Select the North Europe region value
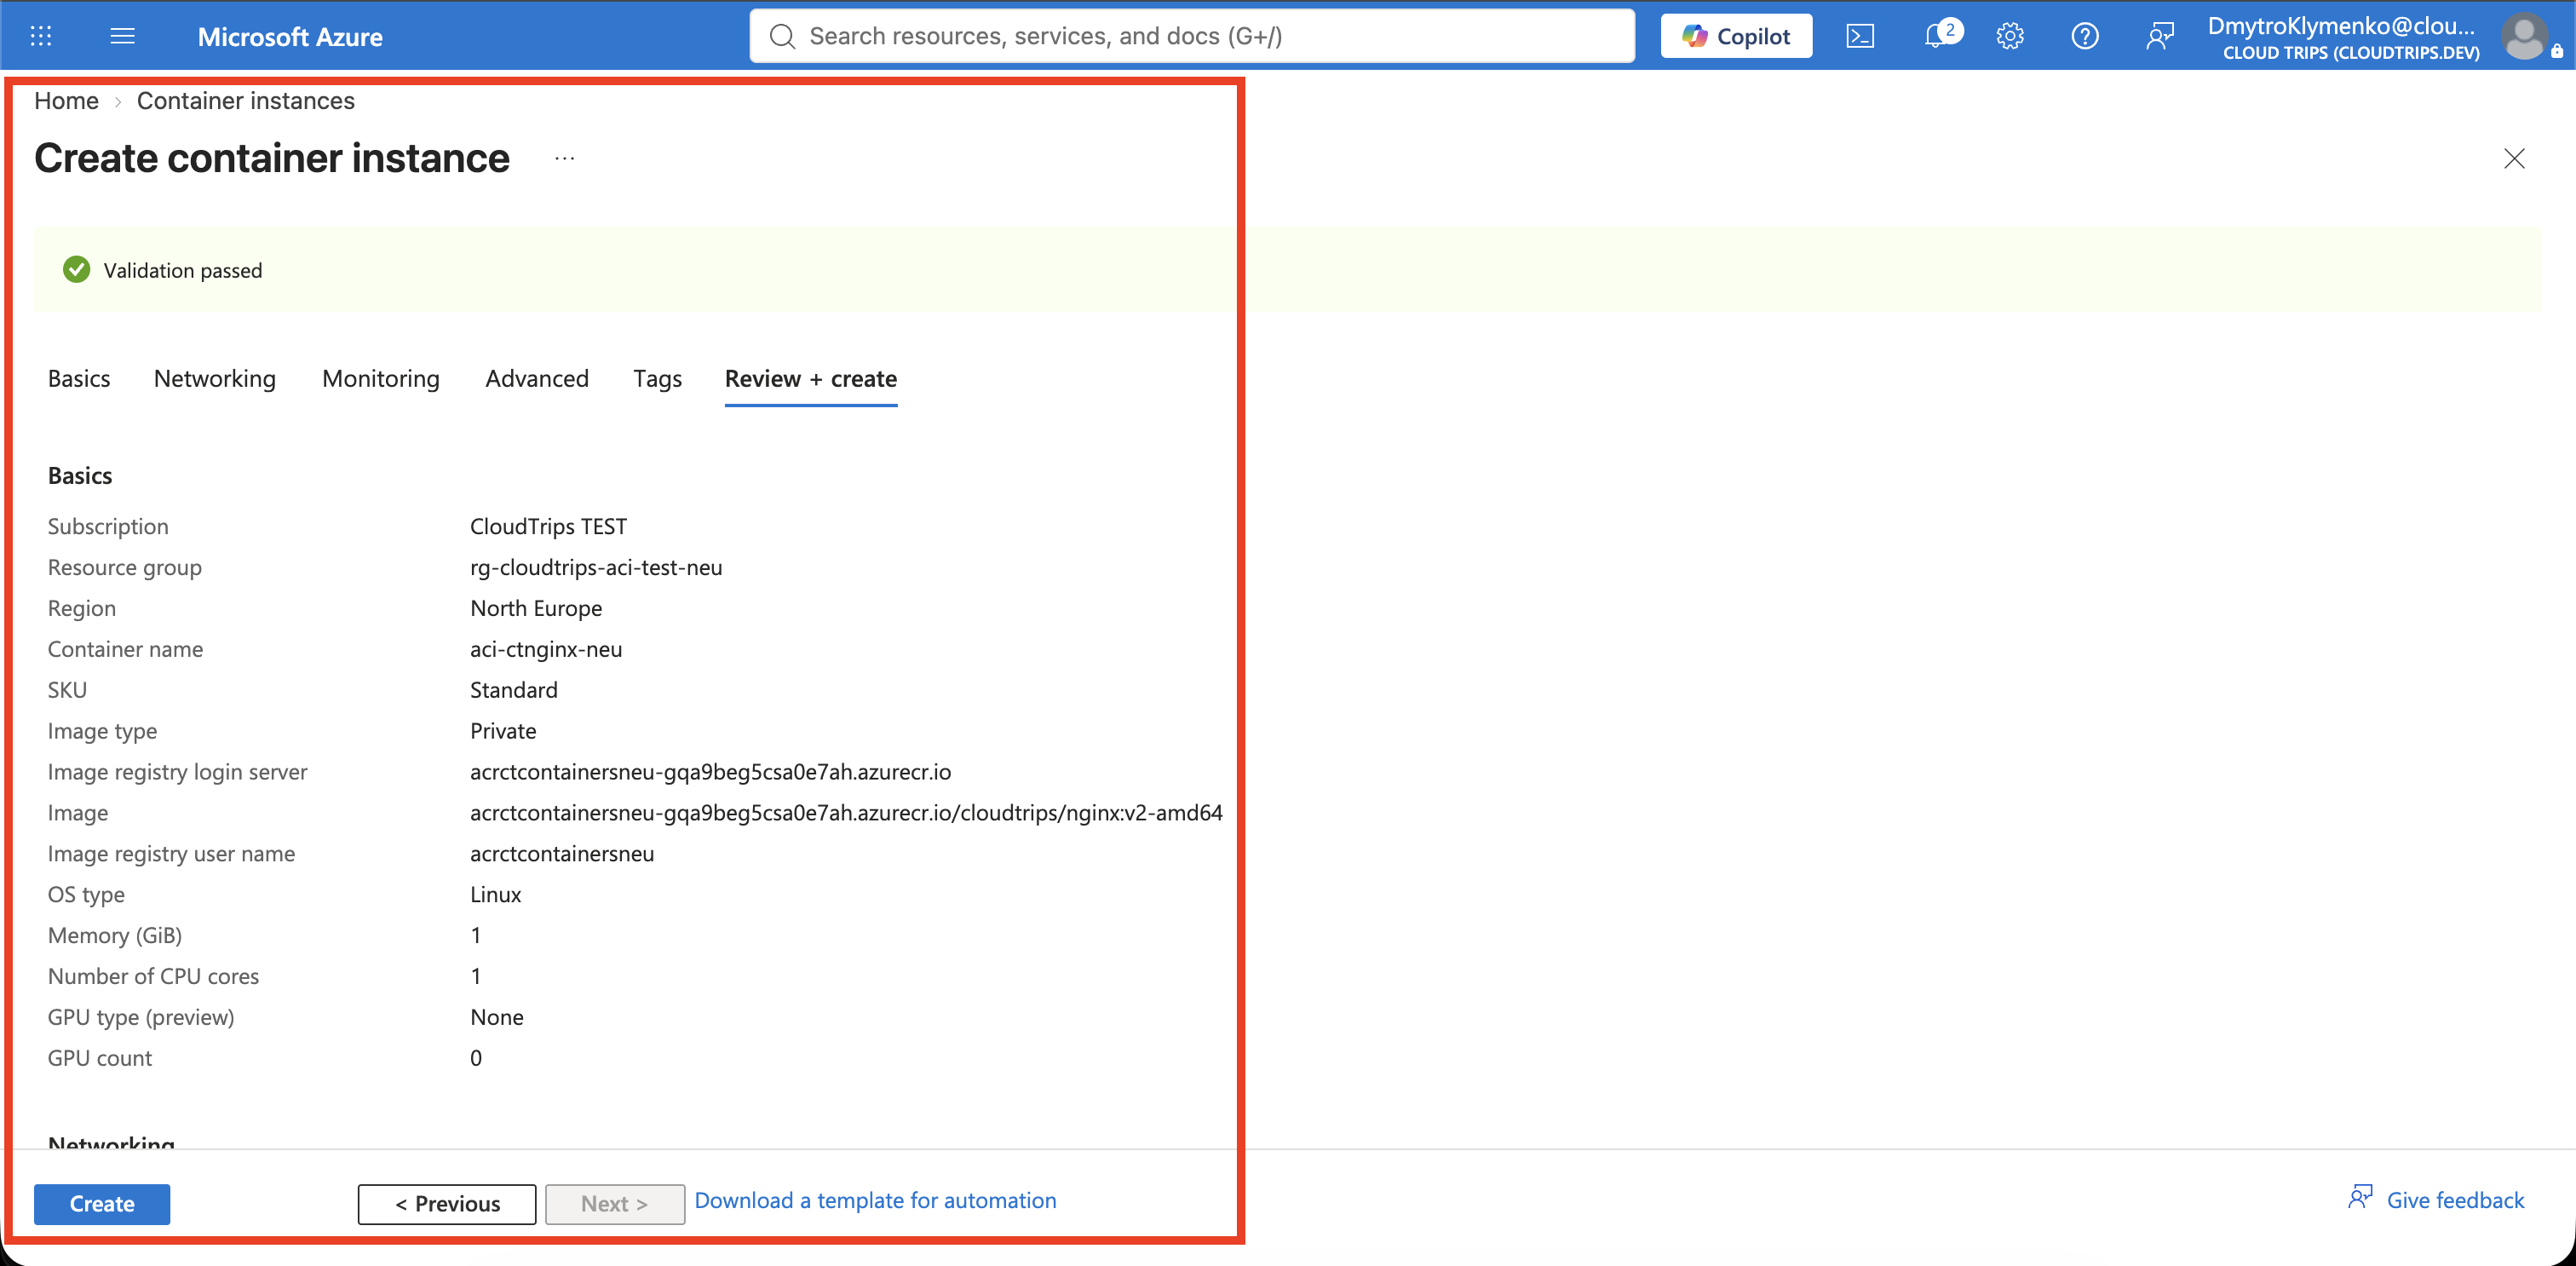Image resolution: width=2576 pixels, height=1266 pixels. tap(536, 608)
